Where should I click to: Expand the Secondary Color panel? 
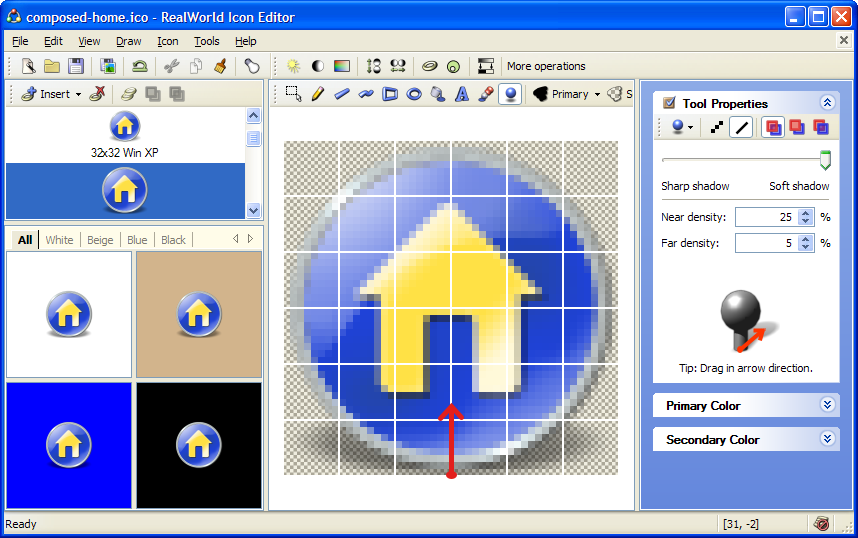point(827,438)
